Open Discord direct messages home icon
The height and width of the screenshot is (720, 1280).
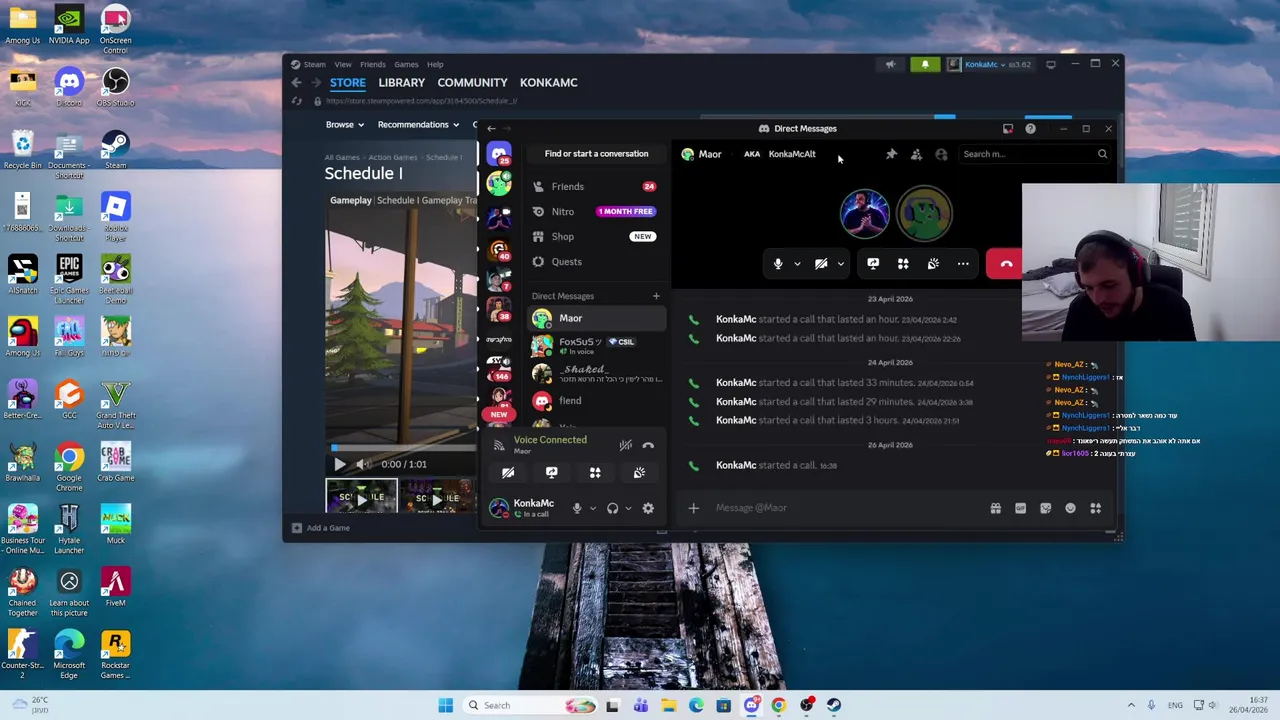pos(499,154)
